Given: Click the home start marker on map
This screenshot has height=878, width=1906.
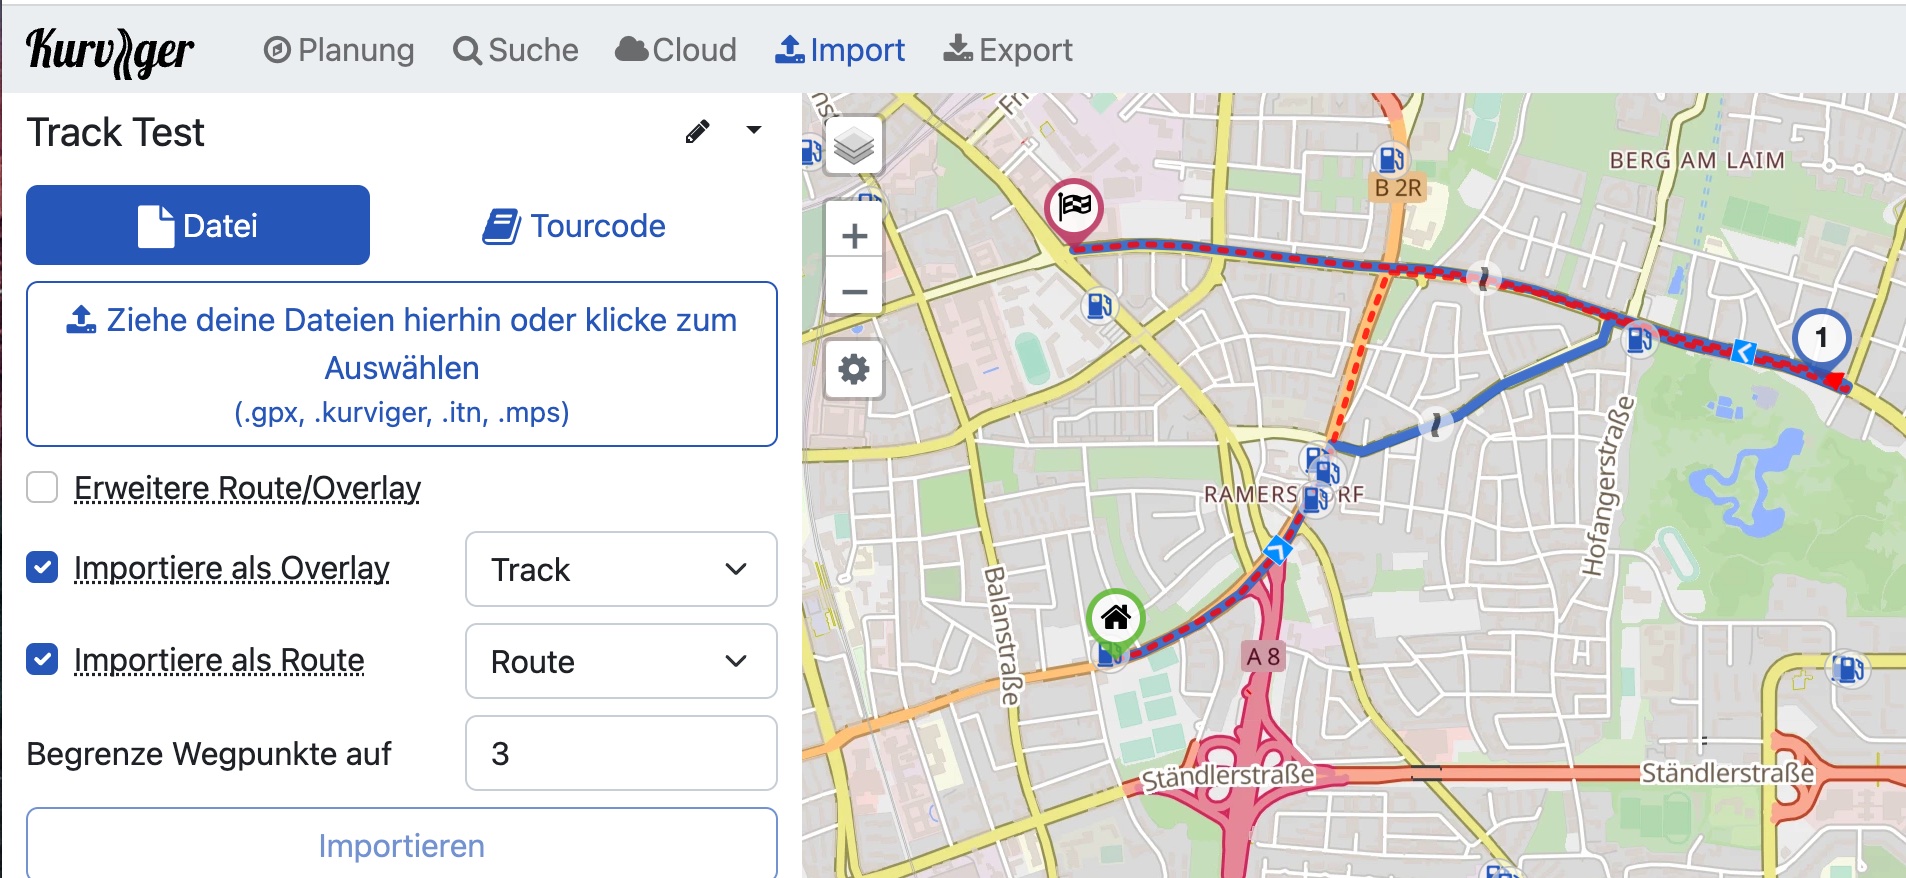Looking at the screenshot, I should (x=1115, y=619).
